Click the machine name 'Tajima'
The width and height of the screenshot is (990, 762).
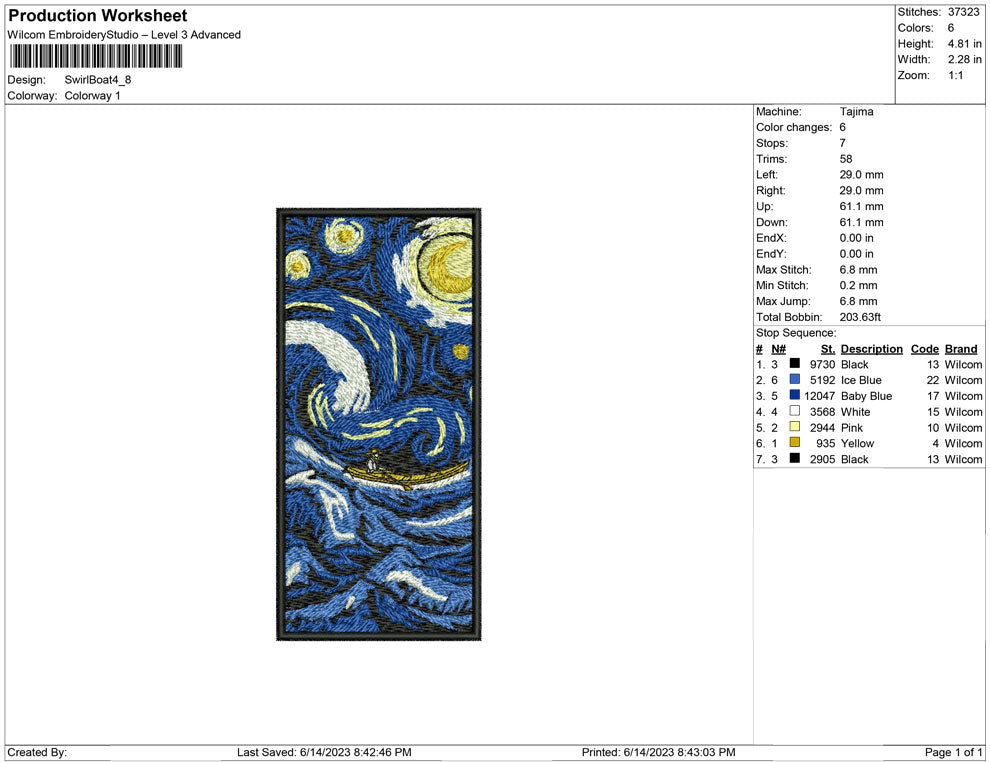pyautogui.click(x=856, y=112)
